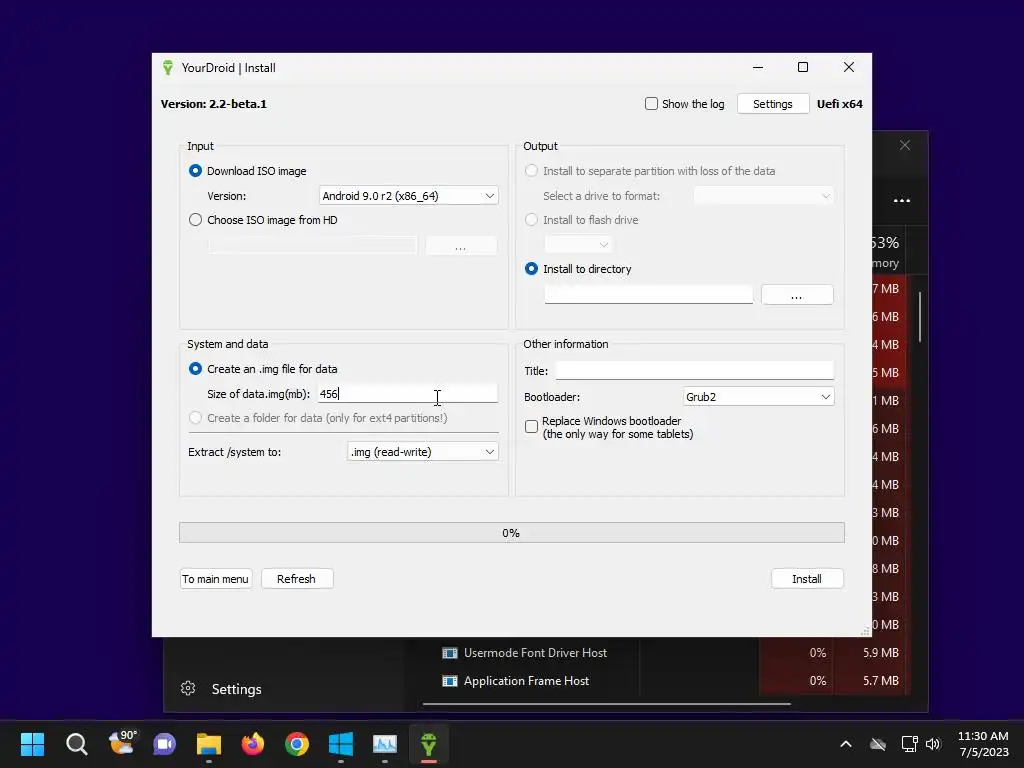
Task: Open Task Manager three-dots more menu
Action: point(902,200)
